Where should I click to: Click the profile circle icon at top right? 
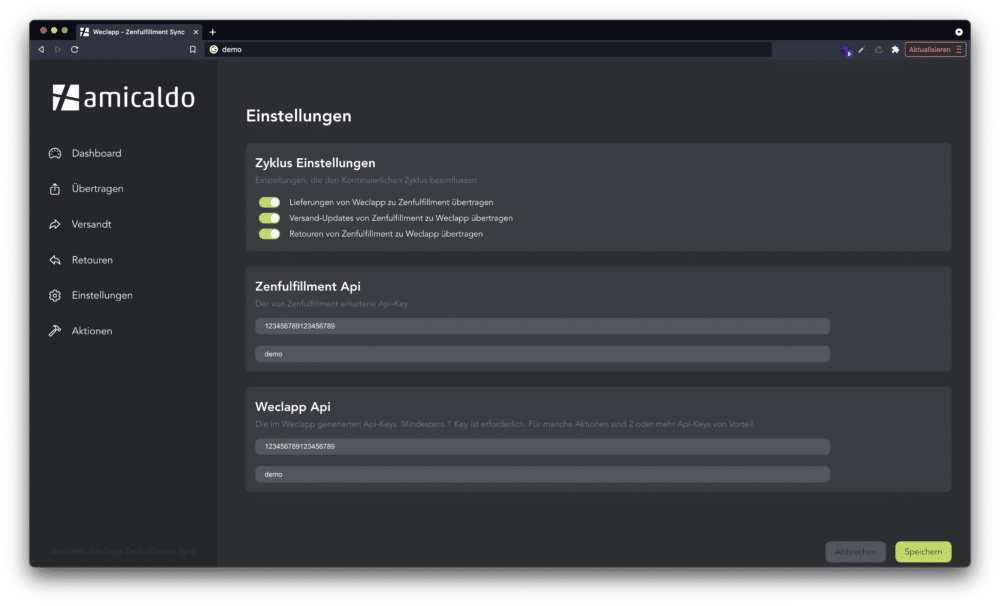[x=959, y=32]
